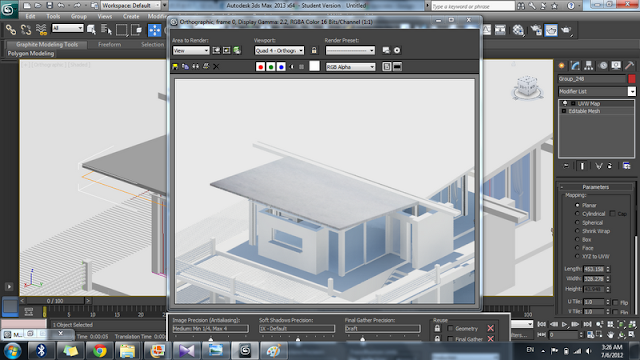
Task: Click the Polygon Modeling panel button
Action: pyautogui.click(x=31, y=53)
